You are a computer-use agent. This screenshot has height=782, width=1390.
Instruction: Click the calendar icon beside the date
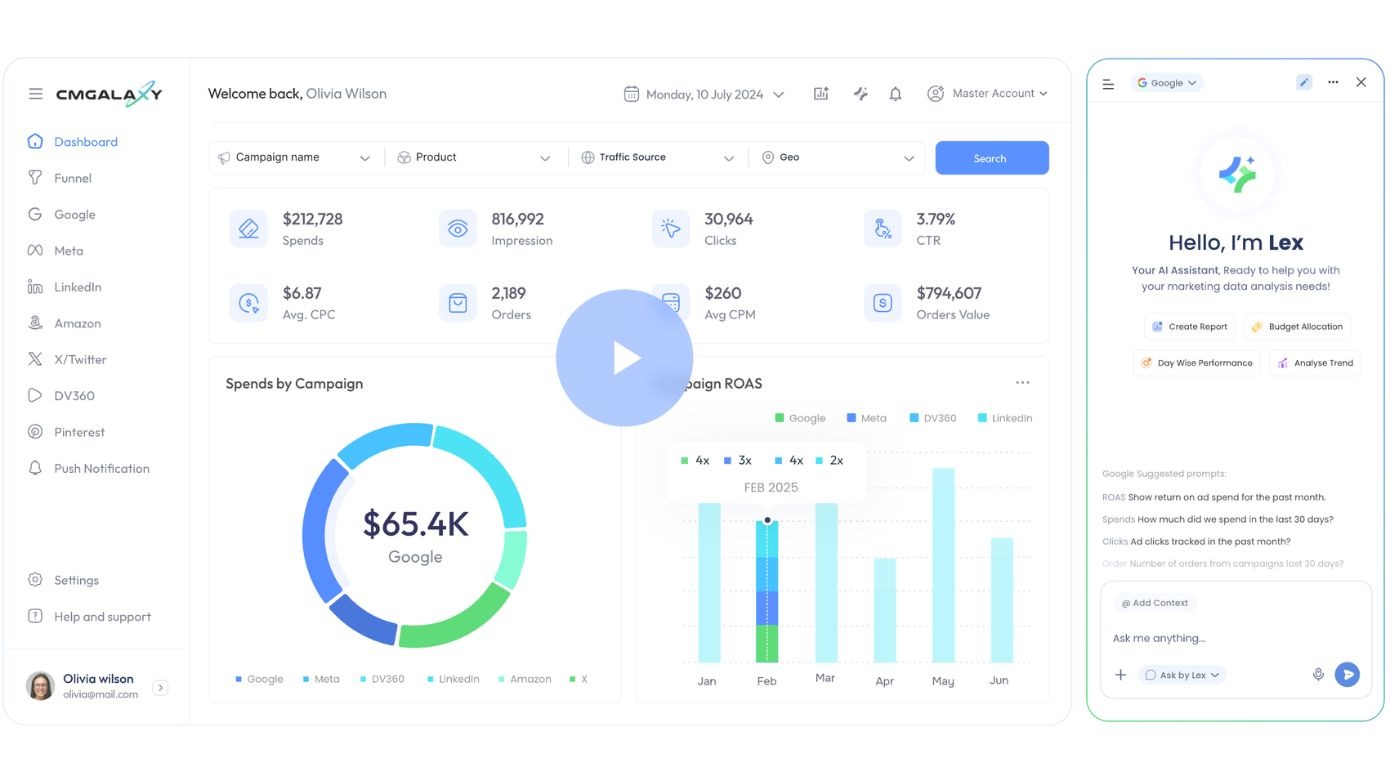coord(631,94)
